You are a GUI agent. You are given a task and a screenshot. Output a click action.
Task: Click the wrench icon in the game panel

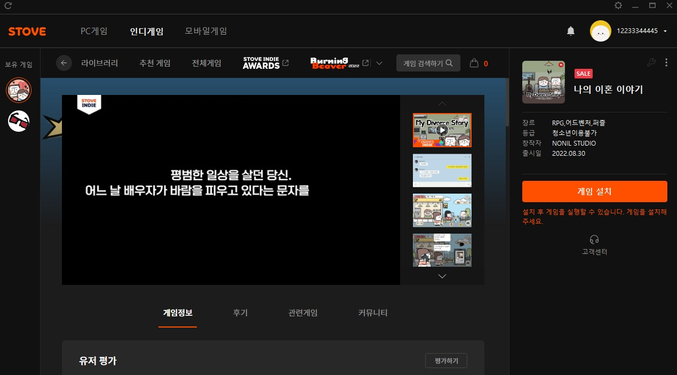651,63
